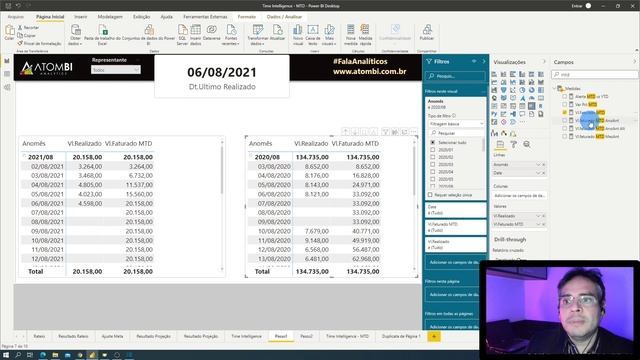Image resolution: width=640 pixels, height=360 pixels.
Task: Check the 2020/01 filter value
Action: pyautogui.click(x=433, y=150)
